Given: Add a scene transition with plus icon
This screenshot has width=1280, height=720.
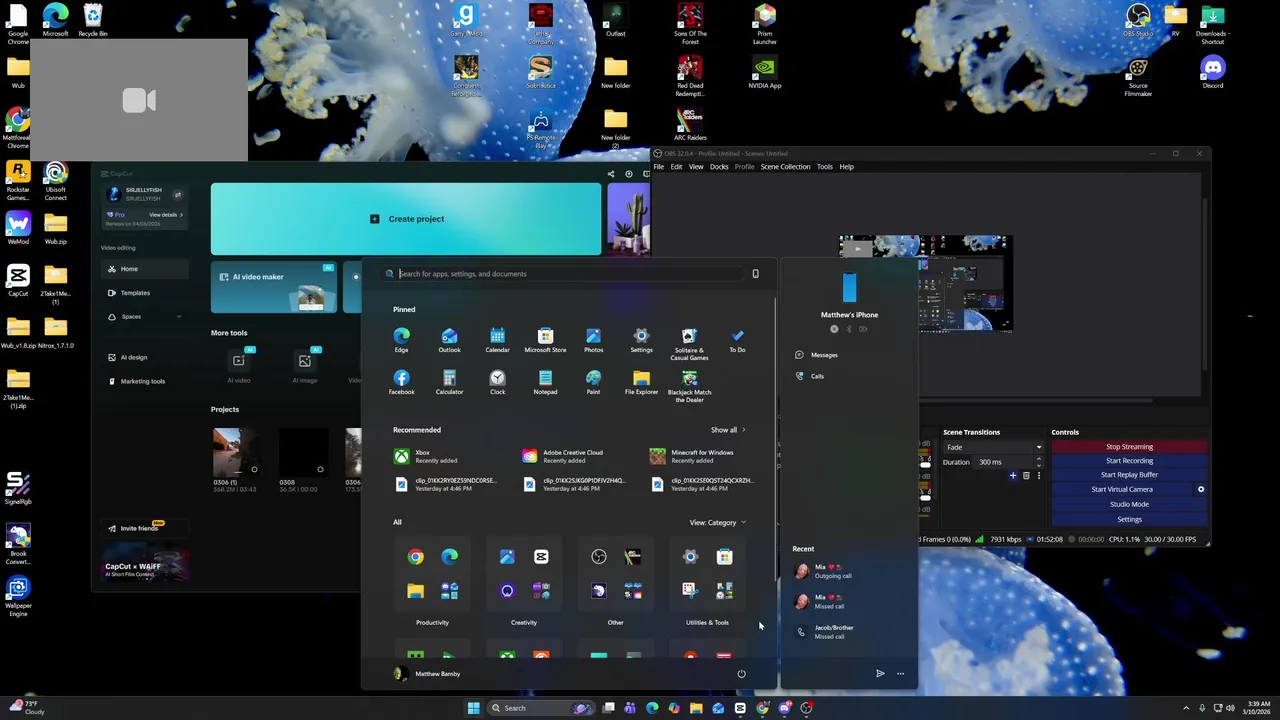Looking at the screenshot, I should coord(1013,476).
